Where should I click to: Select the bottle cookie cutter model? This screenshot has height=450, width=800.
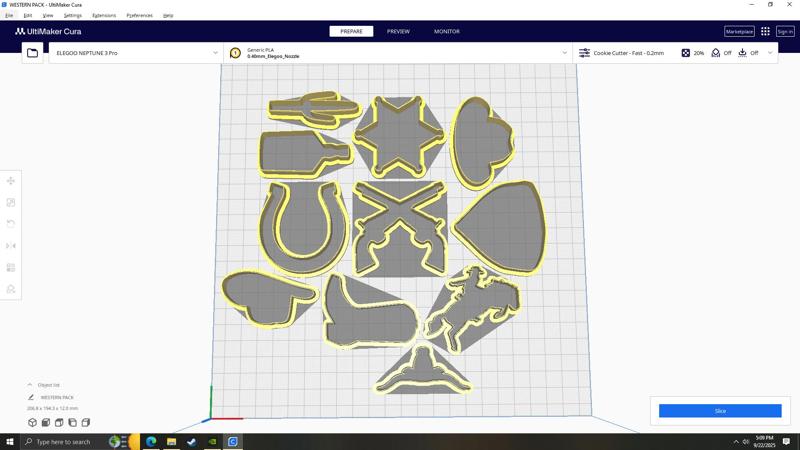coord(304,154)
